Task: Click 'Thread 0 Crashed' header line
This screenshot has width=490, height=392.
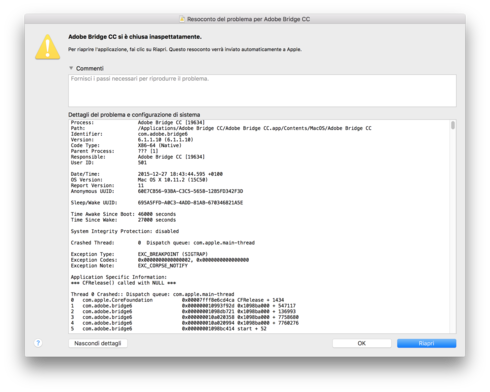Action: coord(152,294)
